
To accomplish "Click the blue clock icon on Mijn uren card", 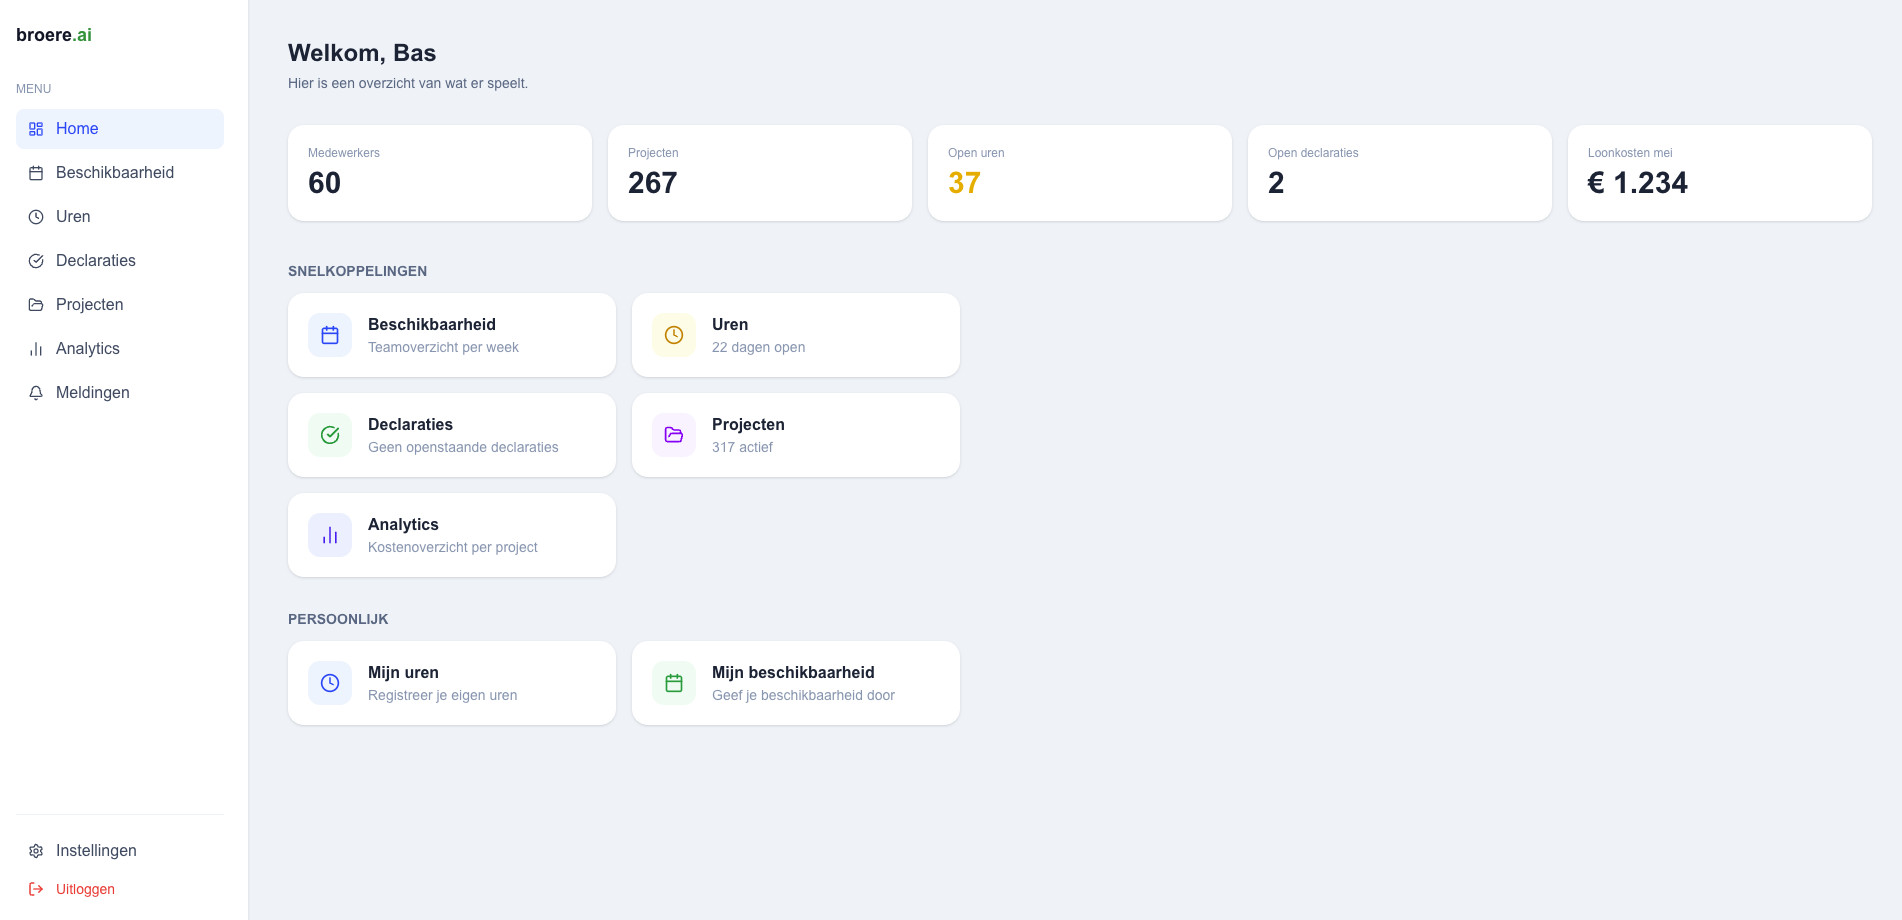I will (330, 683).
